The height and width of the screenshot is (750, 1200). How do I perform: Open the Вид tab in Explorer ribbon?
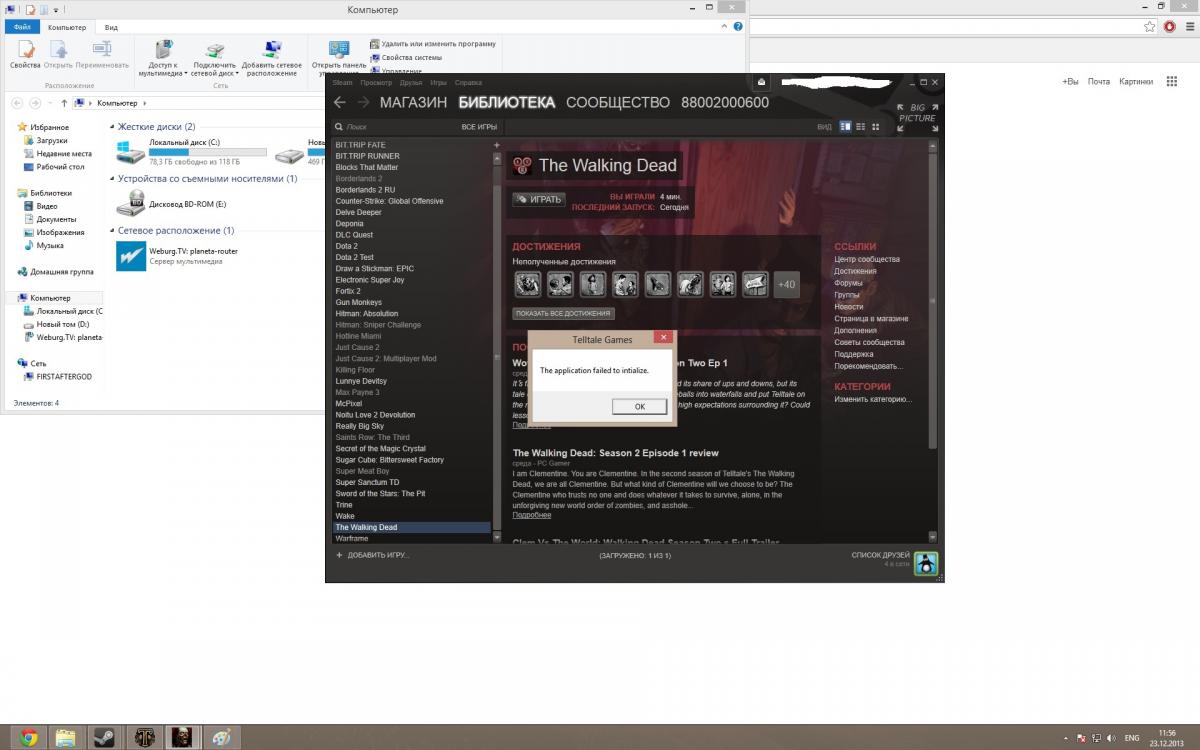click(x=111, y=27)
